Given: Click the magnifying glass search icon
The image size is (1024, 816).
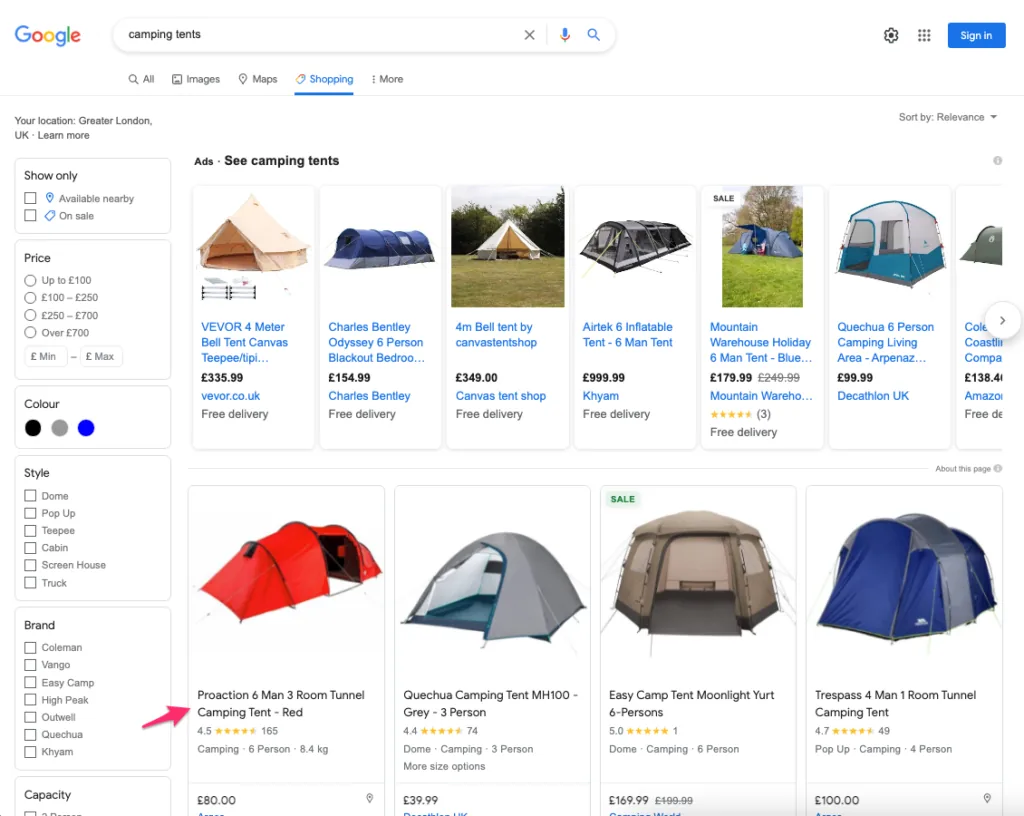Looking at the screenshot, I should click(x=594, y=35).
